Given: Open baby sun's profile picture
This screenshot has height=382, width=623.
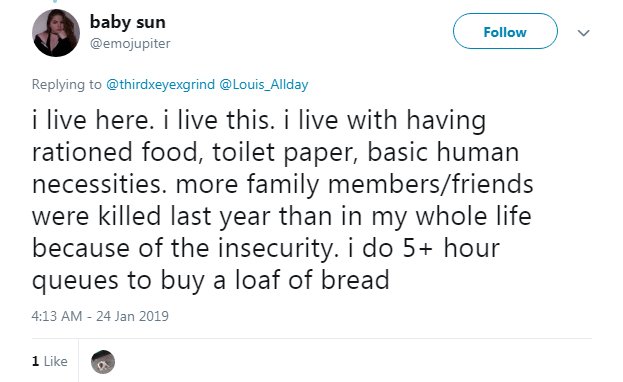Looking at the screenshot, I should pos(56,33).
